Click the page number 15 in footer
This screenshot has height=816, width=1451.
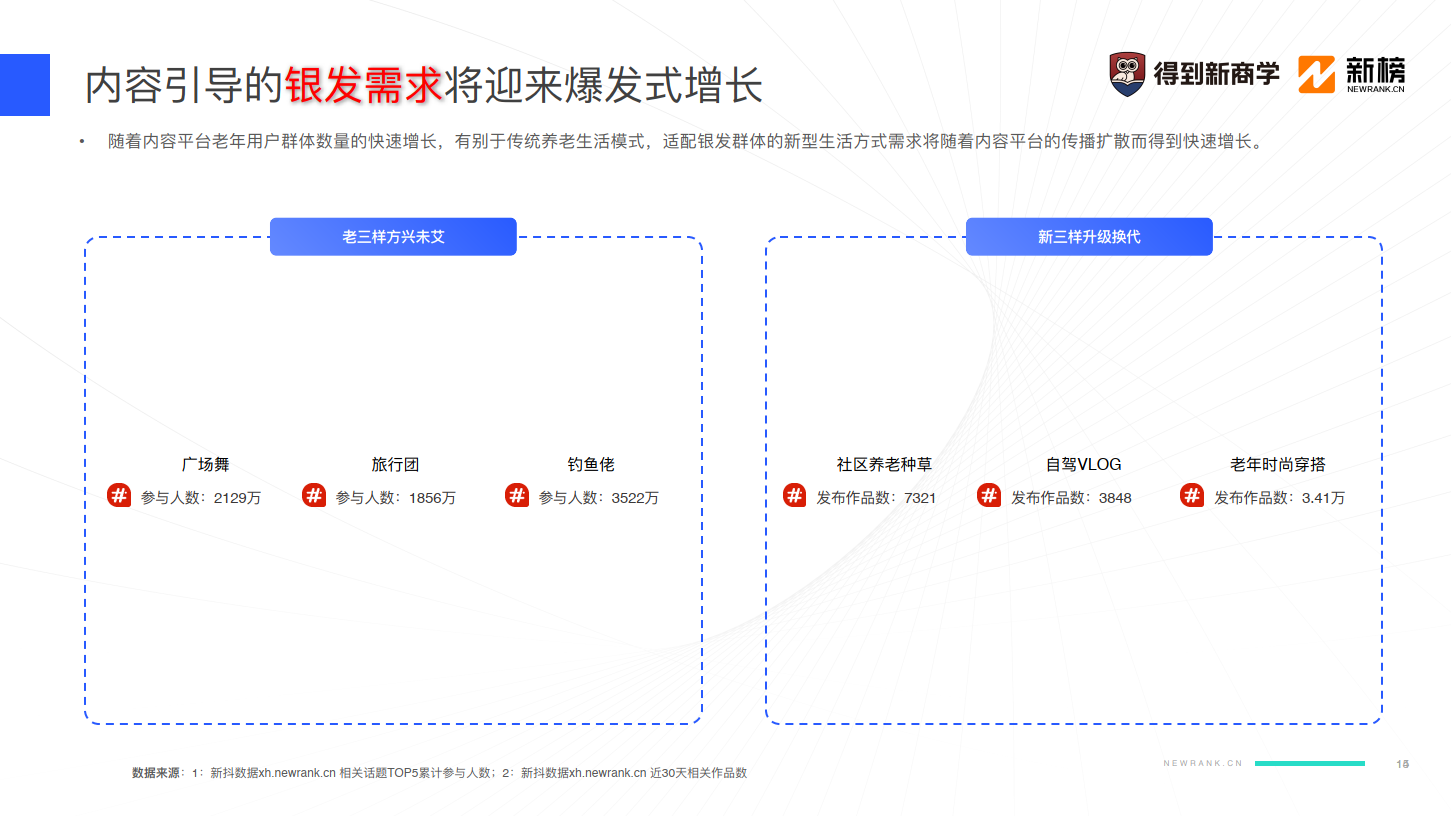click(x=1402, y=763)
